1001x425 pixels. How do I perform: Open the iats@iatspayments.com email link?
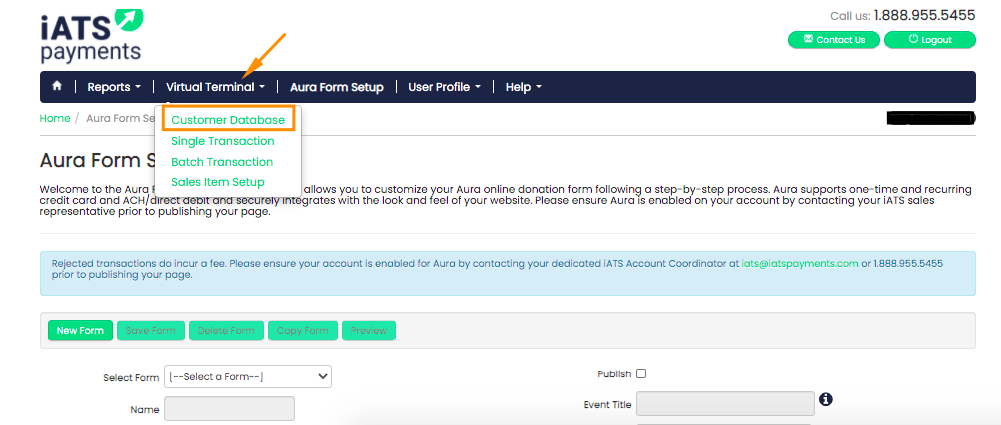[x=800, y=264]
